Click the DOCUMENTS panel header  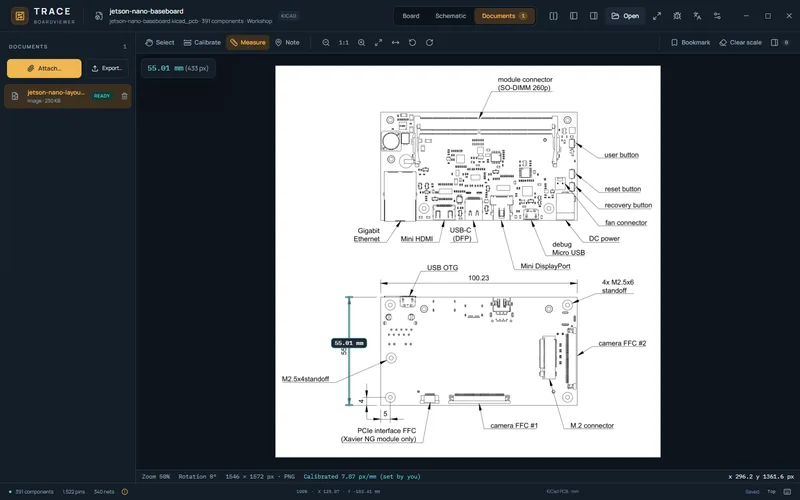(28, 46)
